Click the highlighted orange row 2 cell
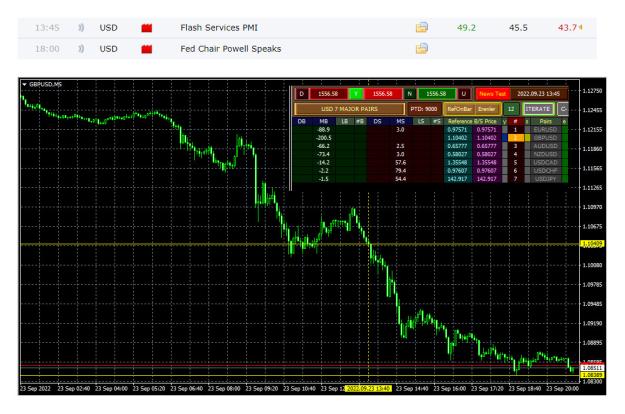This screenshot has width=625, height=414. (x=515, y=138)
